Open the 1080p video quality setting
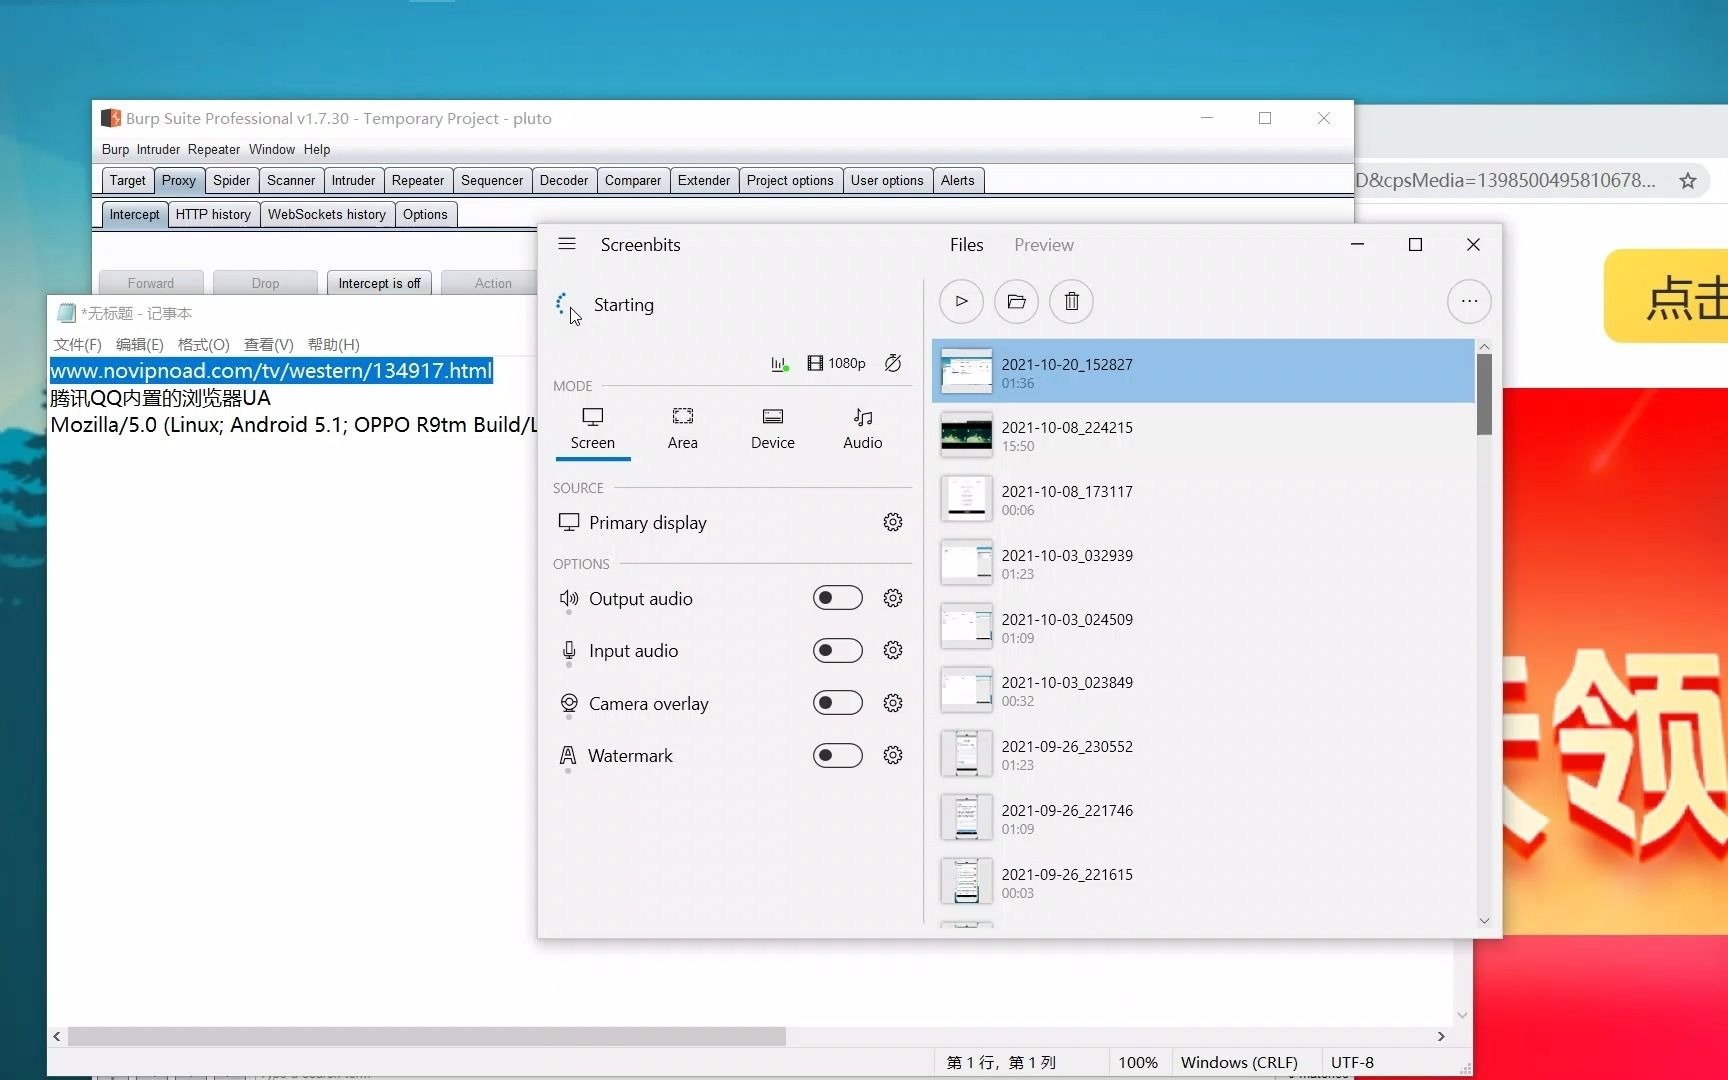 coord(836,363)
